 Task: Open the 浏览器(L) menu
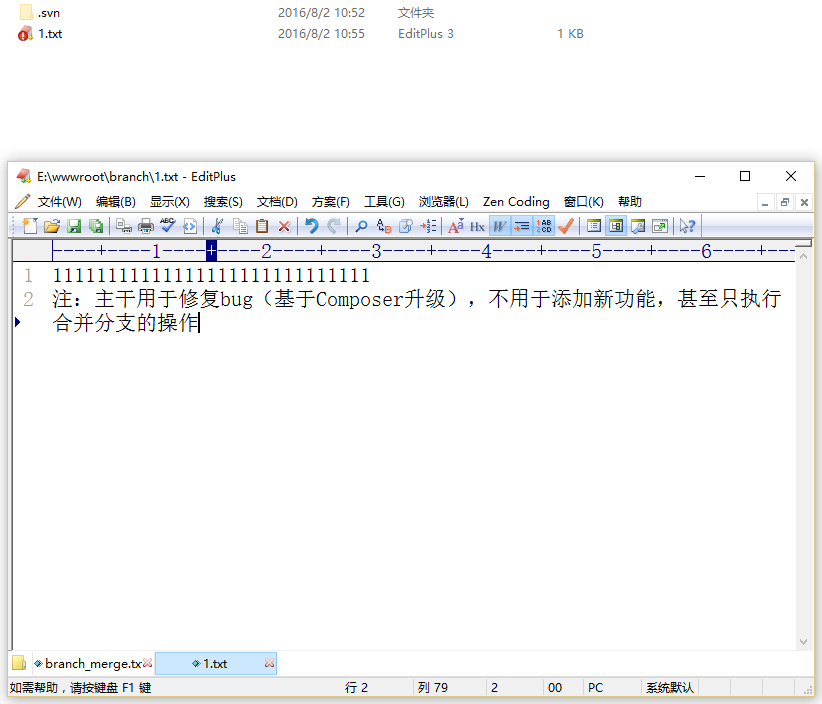coord(444,202)
